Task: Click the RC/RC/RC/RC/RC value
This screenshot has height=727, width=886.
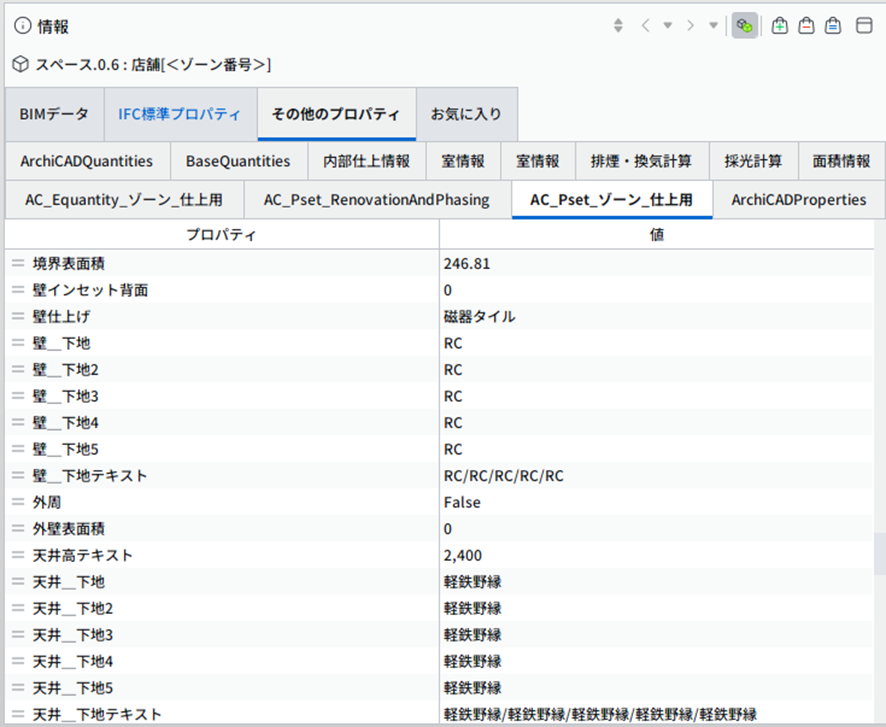Action: point(503,476)
